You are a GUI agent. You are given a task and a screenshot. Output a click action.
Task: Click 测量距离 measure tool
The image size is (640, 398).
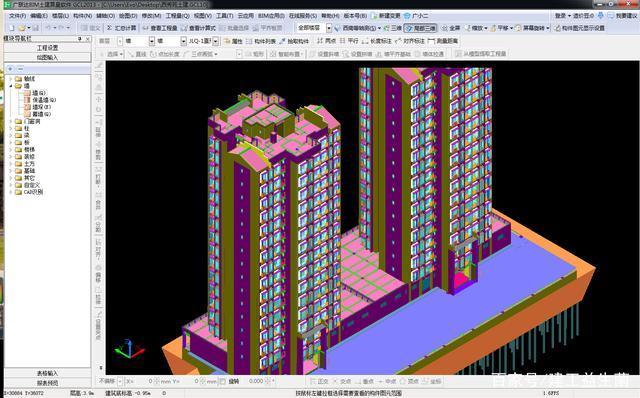point(443,41)
